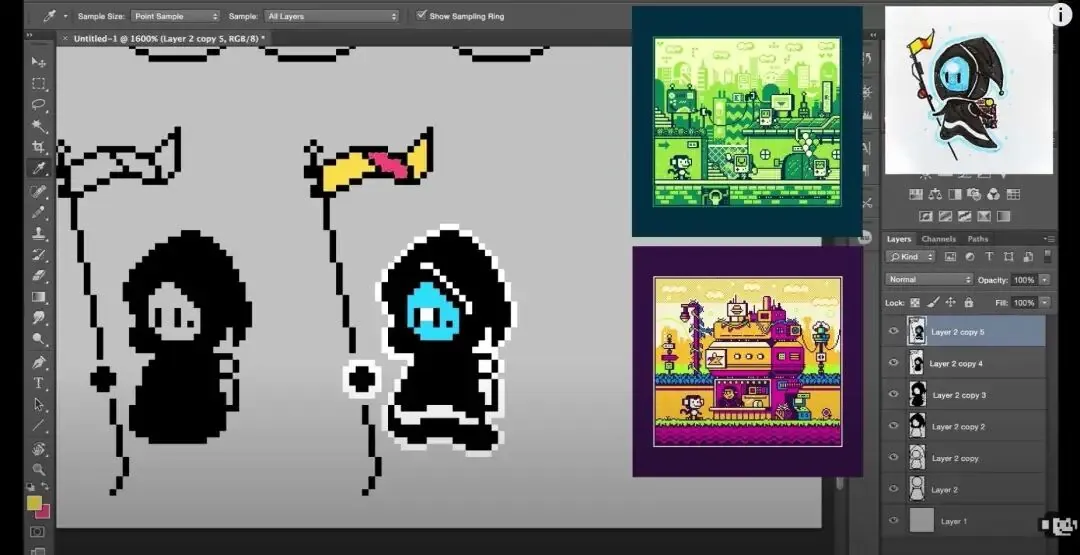Add a Threshold adjustment
The height and width of the screenshot is (555, 1080).
click(965, 216)
